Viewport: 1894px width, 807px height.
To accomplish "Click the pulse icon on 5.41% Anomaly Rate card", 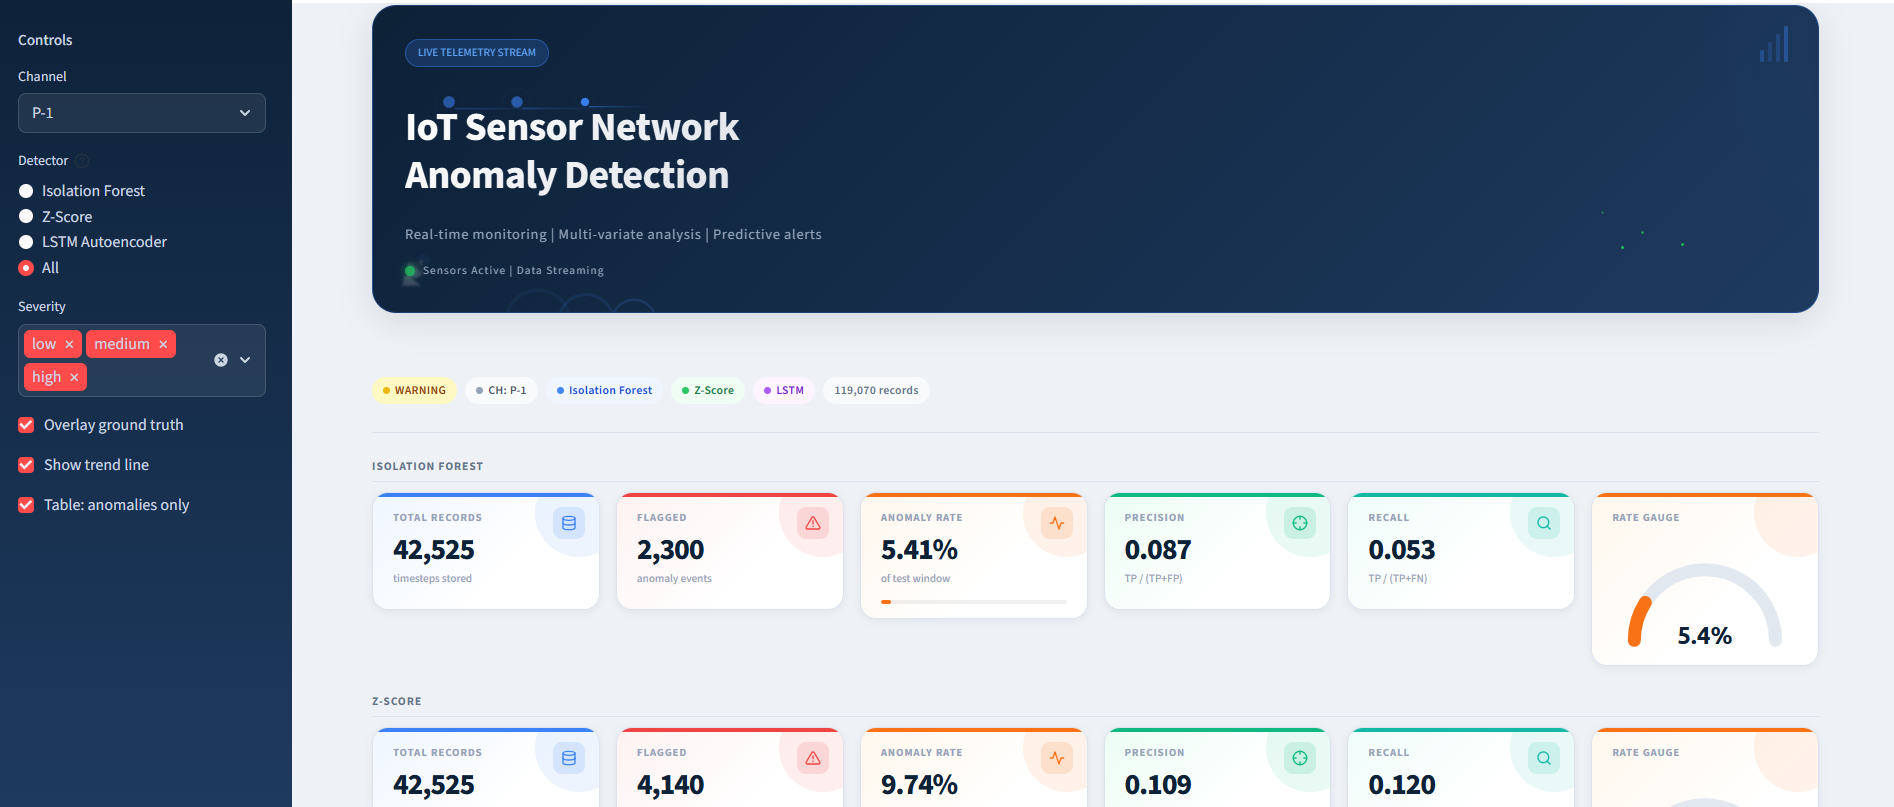I will 1057,523.
